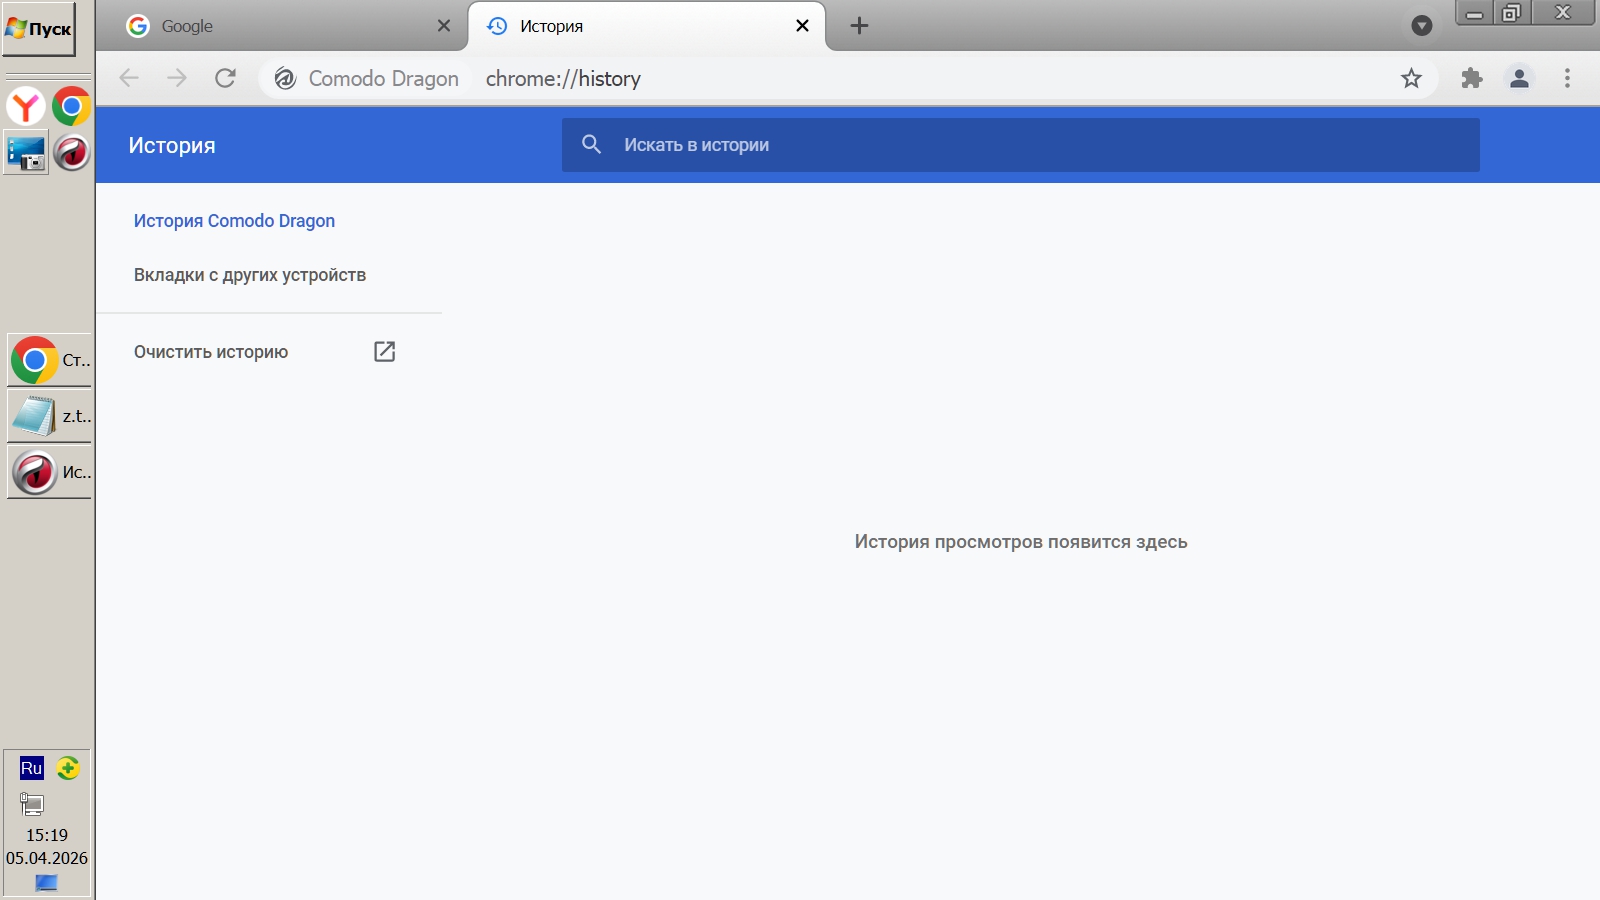Open the Пуск start menu

click(x=39, y=29)
